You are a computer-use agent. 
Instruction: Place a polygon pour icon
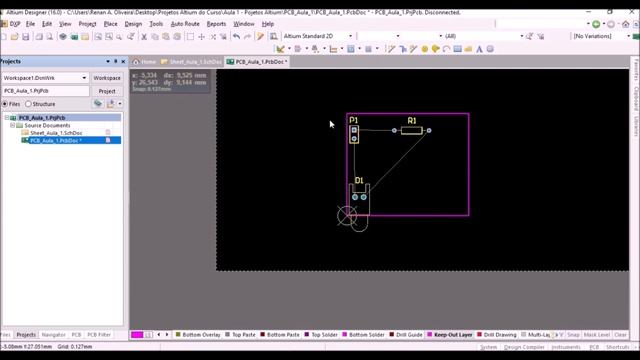coord(468,49)
